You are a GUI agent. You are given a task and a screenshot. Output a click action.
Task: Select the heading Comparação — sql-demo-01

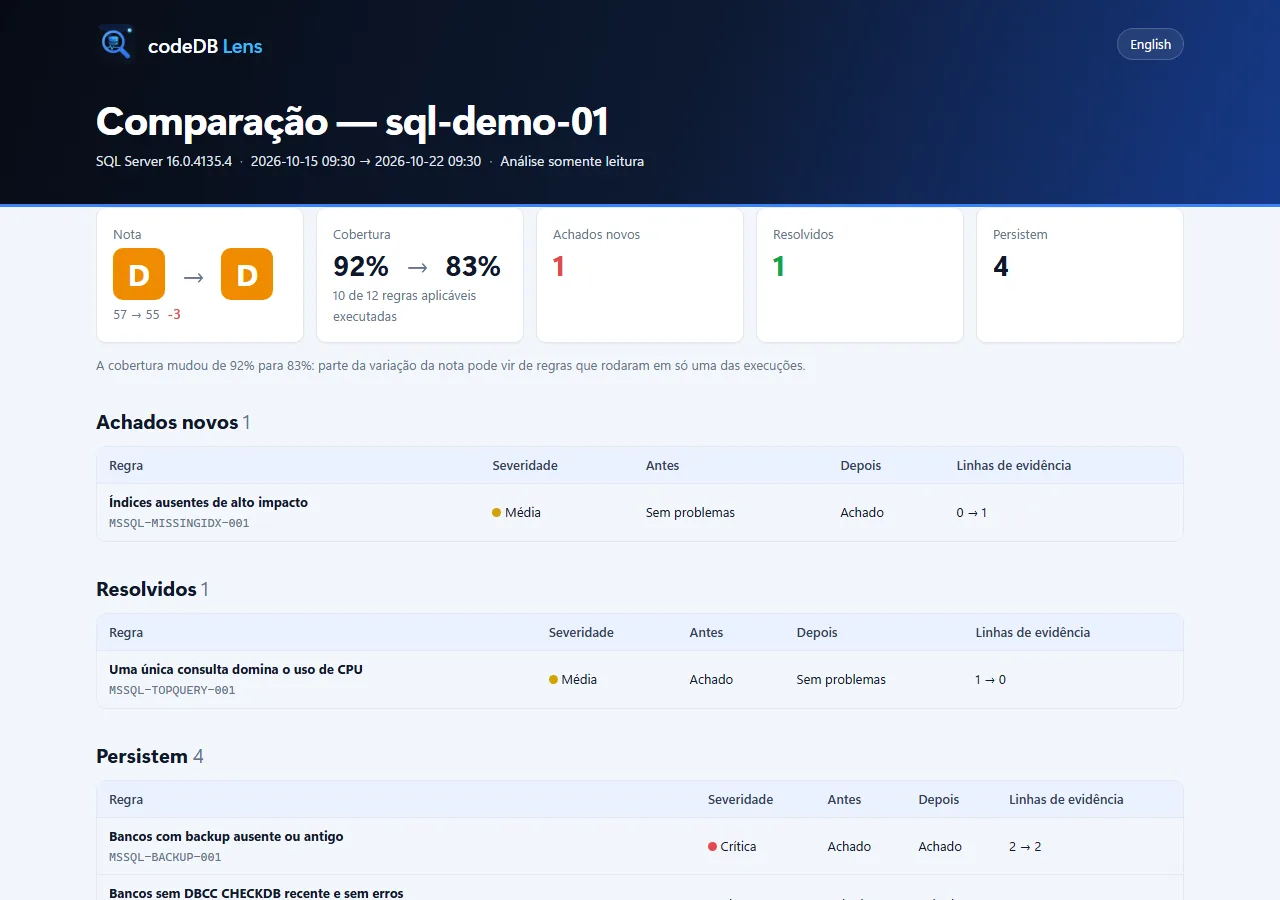pyautogui.click(x=352, y=121)
